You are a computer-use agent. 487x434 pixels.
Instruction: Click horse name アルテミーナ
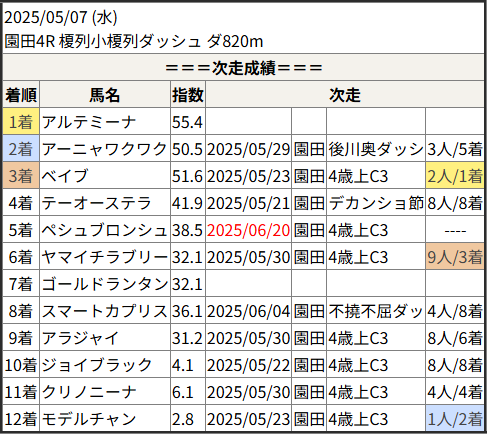pos(89,122)
